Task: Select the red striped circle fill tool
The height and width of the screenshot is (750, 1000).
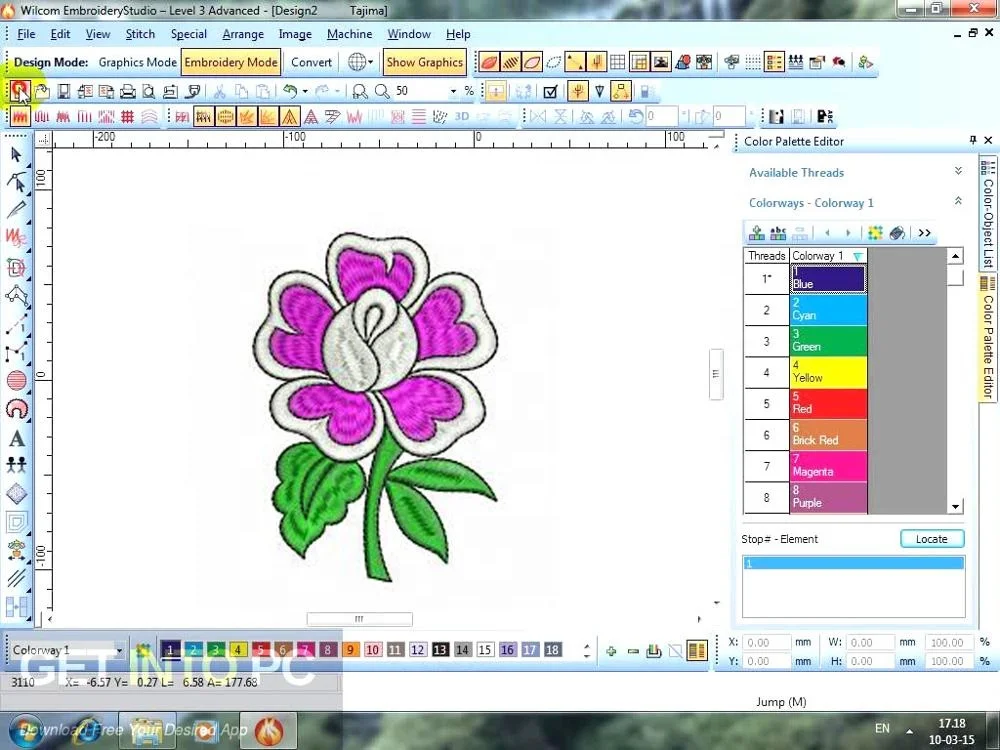Action: coord(16,380)
